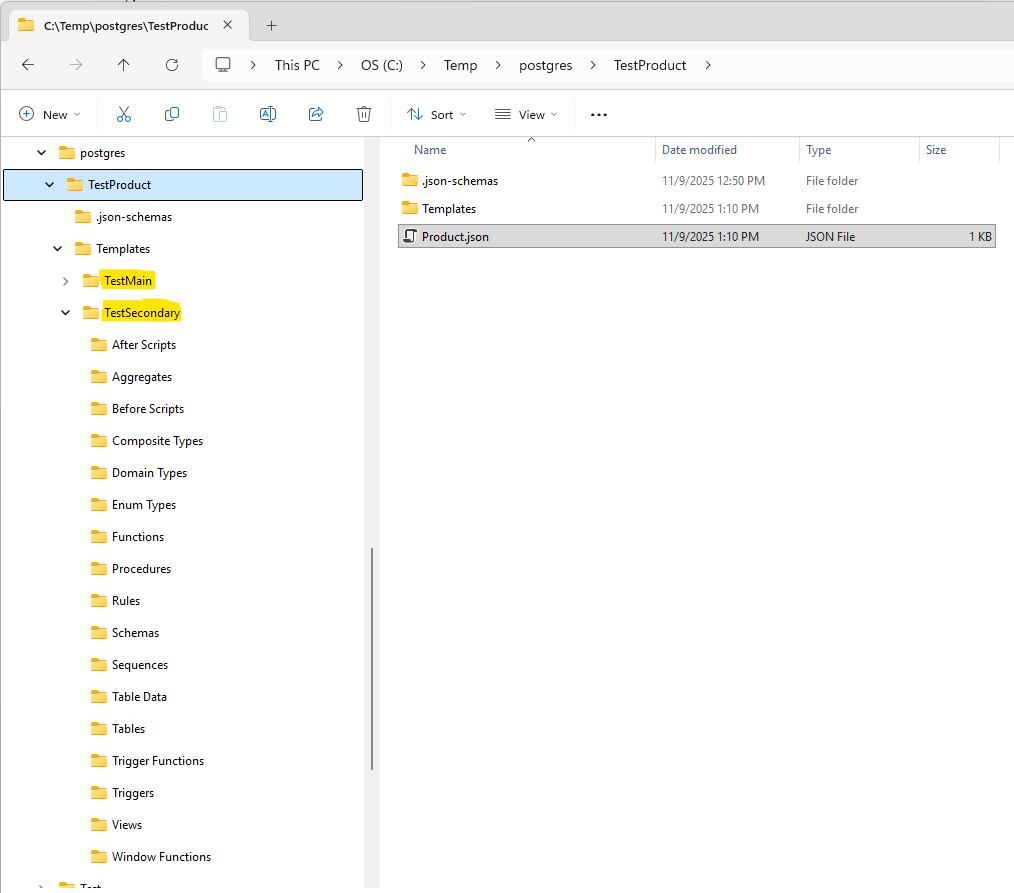Select the Product.json file

(x=455, y=237)
